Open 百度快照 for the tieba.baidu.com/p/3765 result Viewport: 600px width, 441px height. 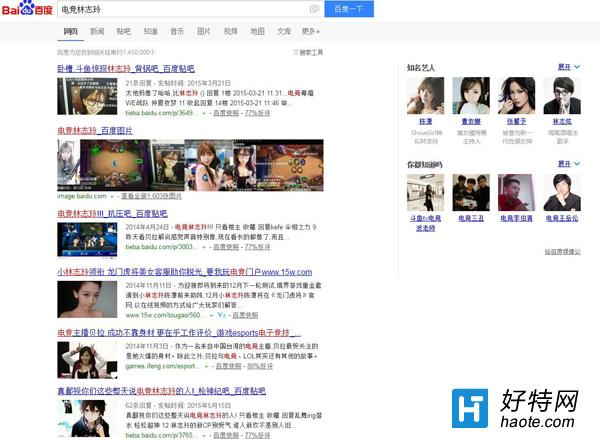click(226, 435)
